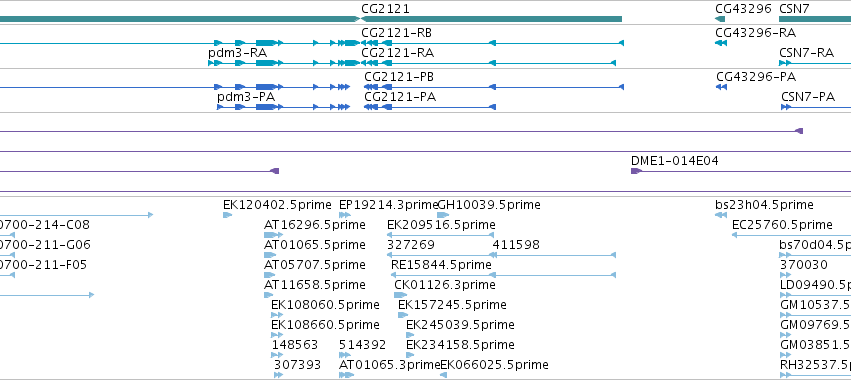Viewport: 851px width, 380px height.
Task: Click the DME1-014E04 purple feature marker
Action: tap(636, 171)
